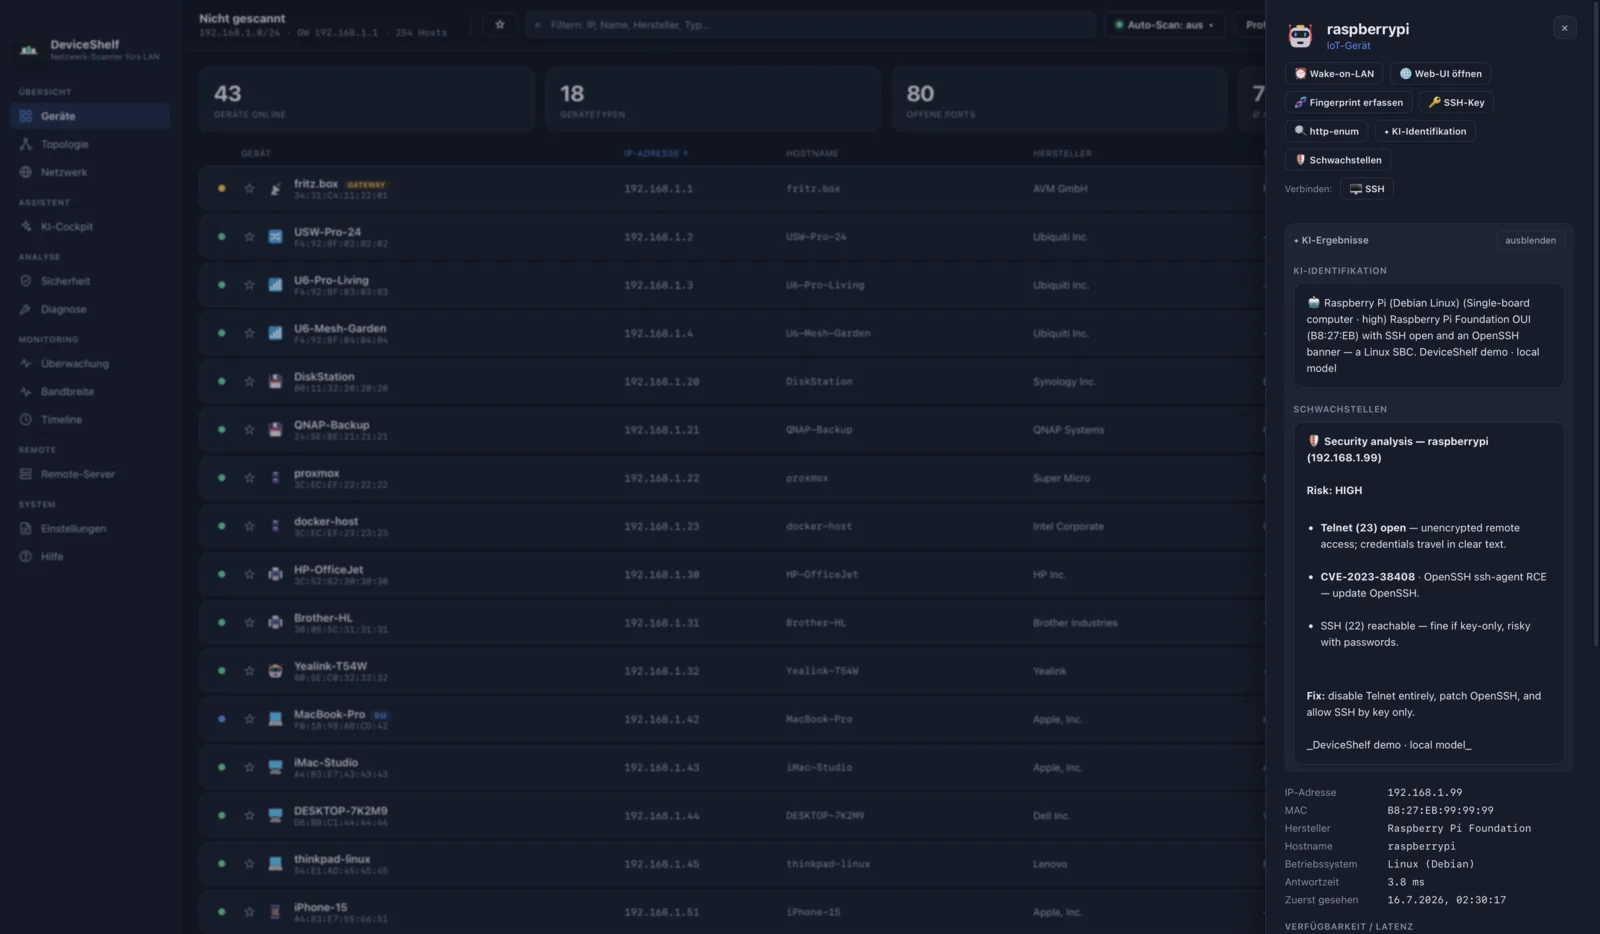Select CVE-2023-38408 text in Schwachstellen
Image resolution: width=1600 pixels, height=934 pixels.
[1367, 577]
